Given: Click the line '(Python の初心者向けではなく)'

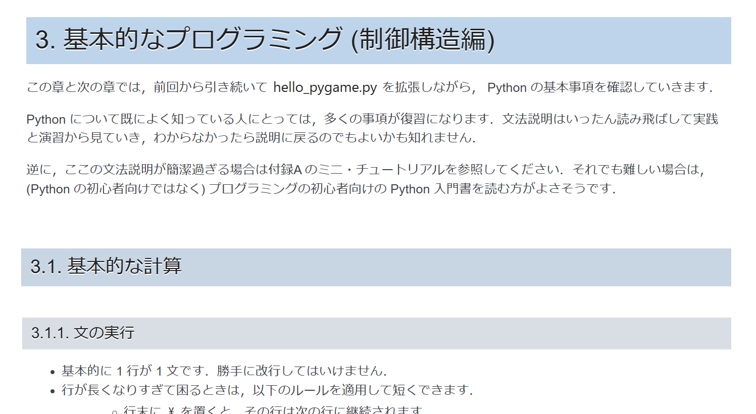Looking at the screenshot, I should (321, 188).
